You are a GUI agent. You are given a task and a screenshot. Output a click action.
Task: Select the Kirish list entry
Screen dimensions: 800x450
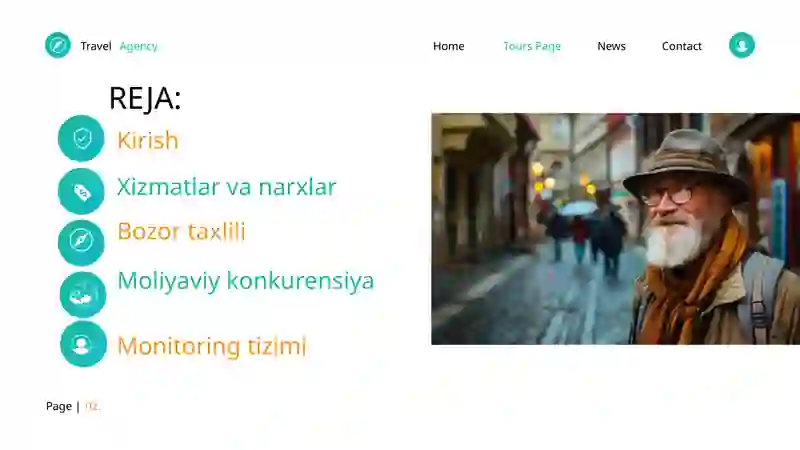(148, 140)
